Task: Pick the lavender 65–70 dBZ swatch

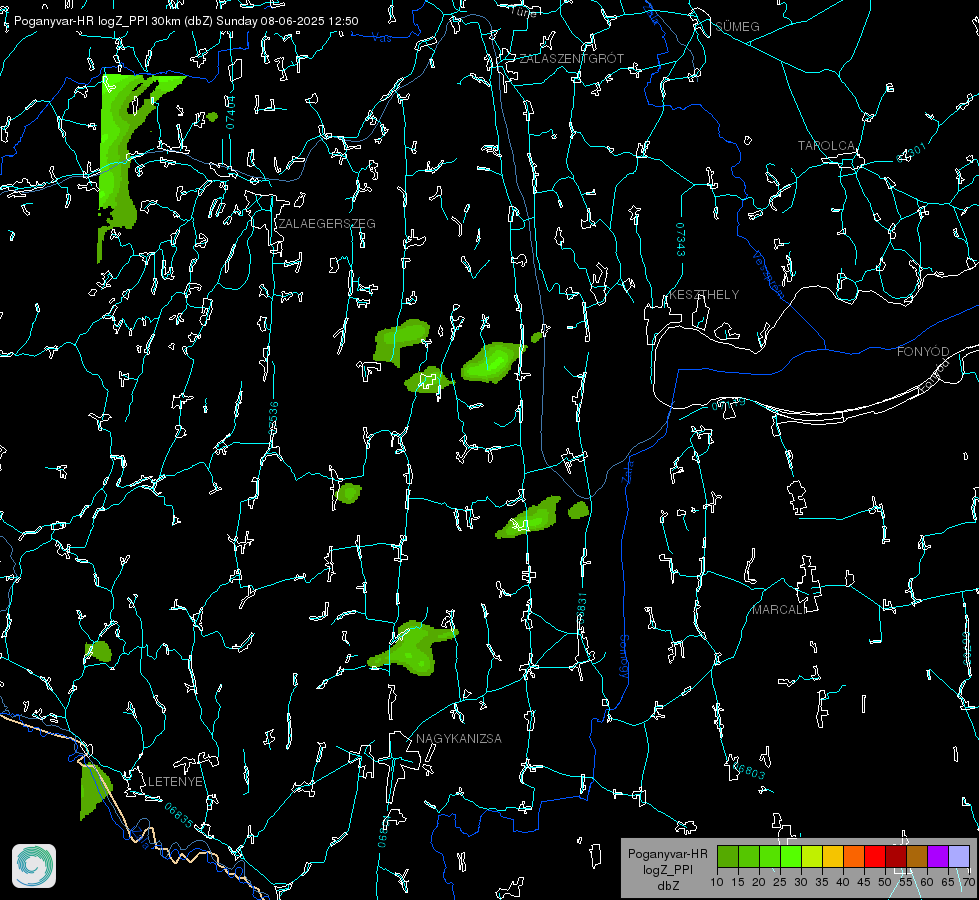Action: (959, 857)
